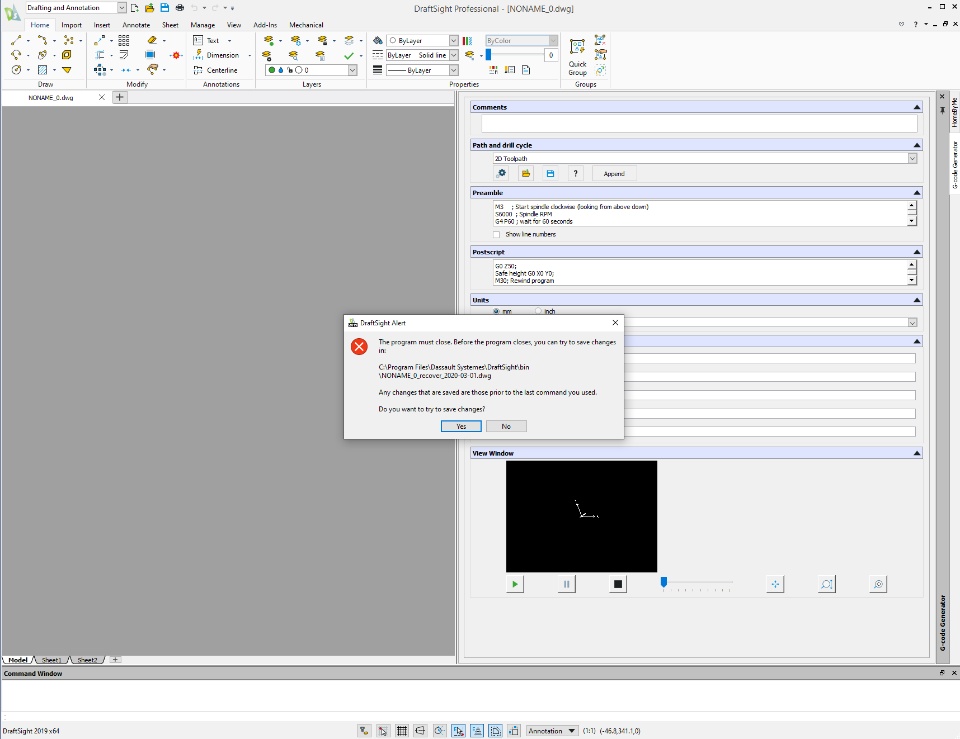Click the Offset tool in Modify group
The image size is (960, 739).
(x=124, y=55)
